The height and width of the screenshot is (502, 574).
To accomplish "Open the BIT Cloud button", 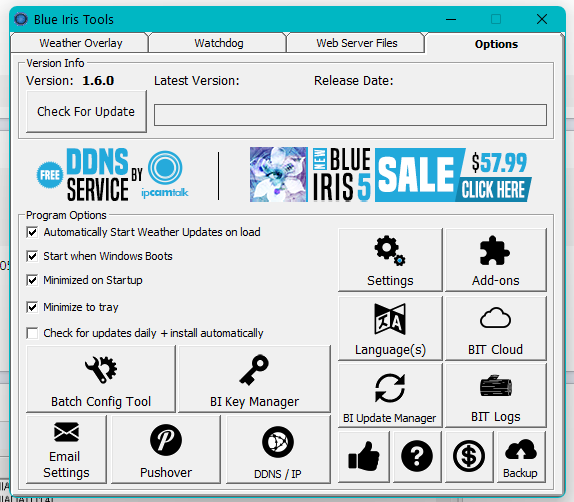I will (496, 328).
